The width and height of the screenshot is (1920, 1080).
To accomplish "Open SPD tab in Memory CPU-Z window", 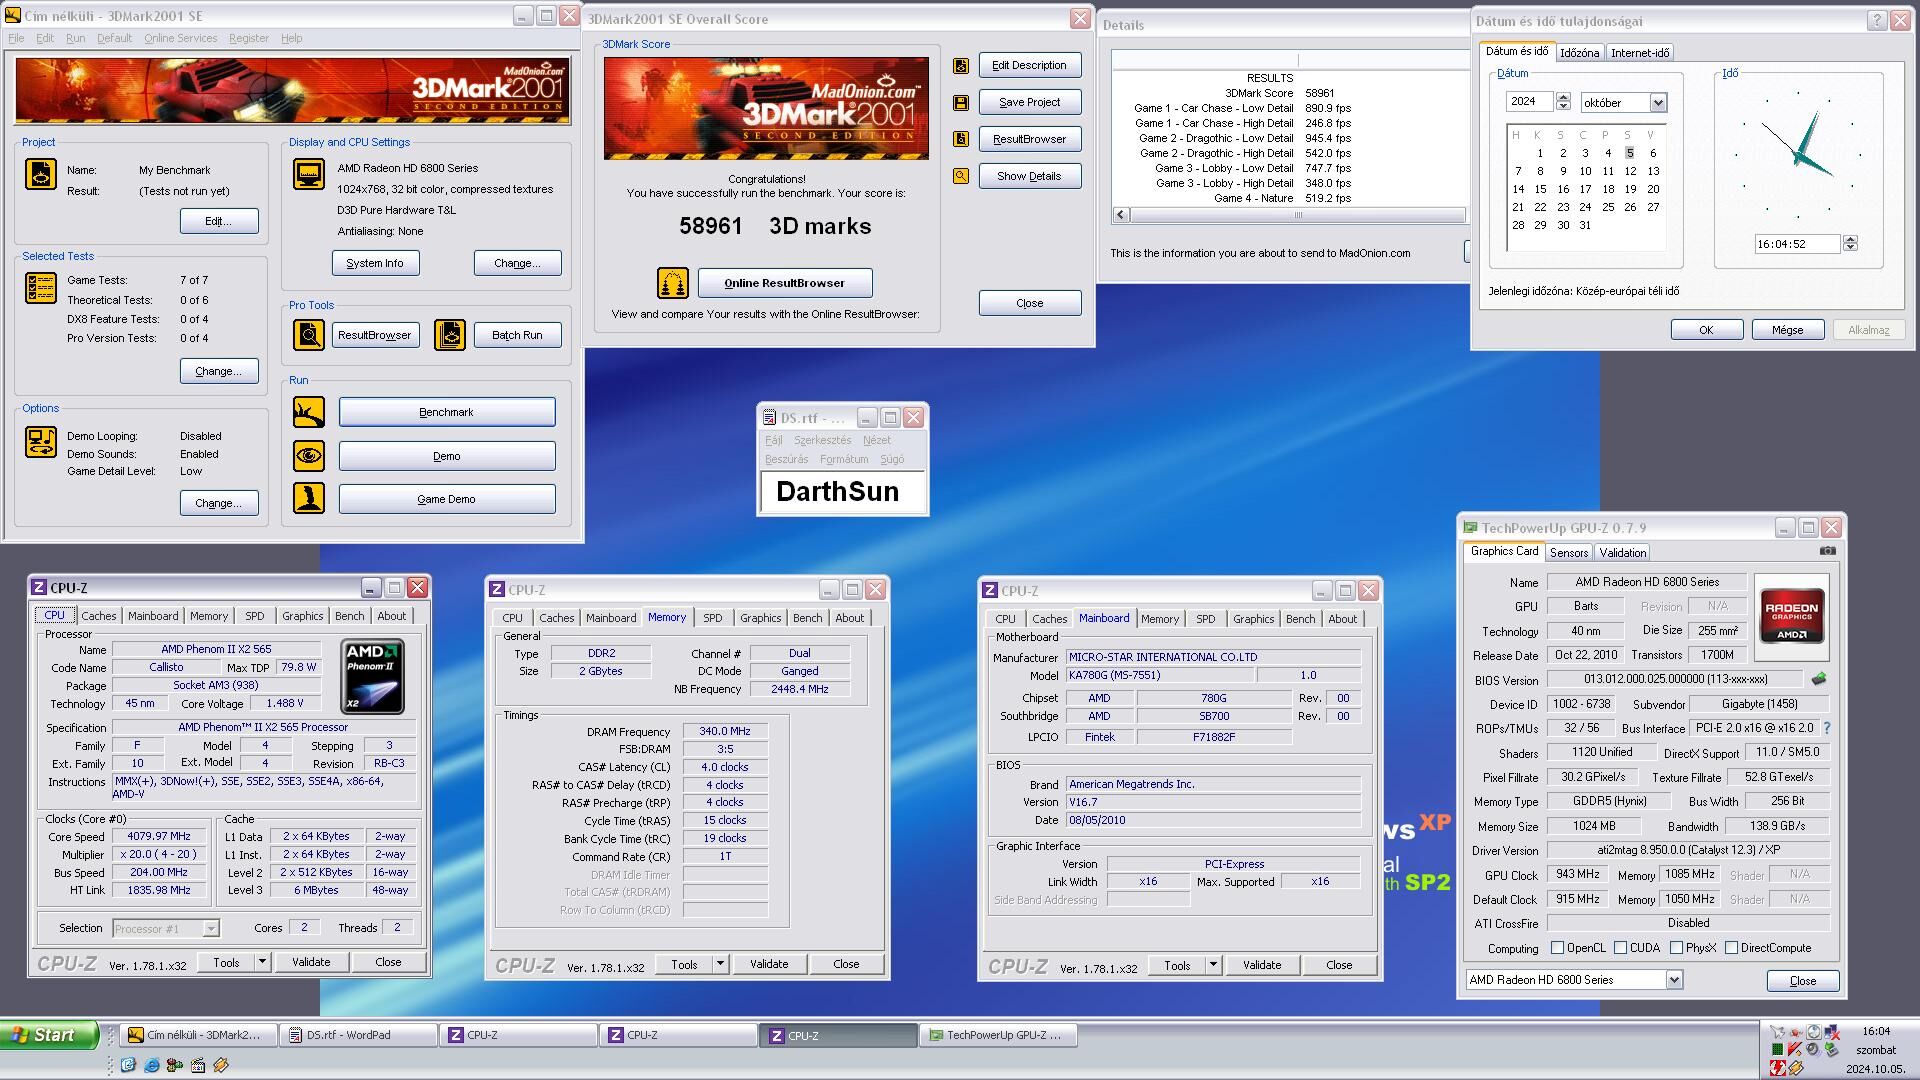I will [x=712, y=618].
